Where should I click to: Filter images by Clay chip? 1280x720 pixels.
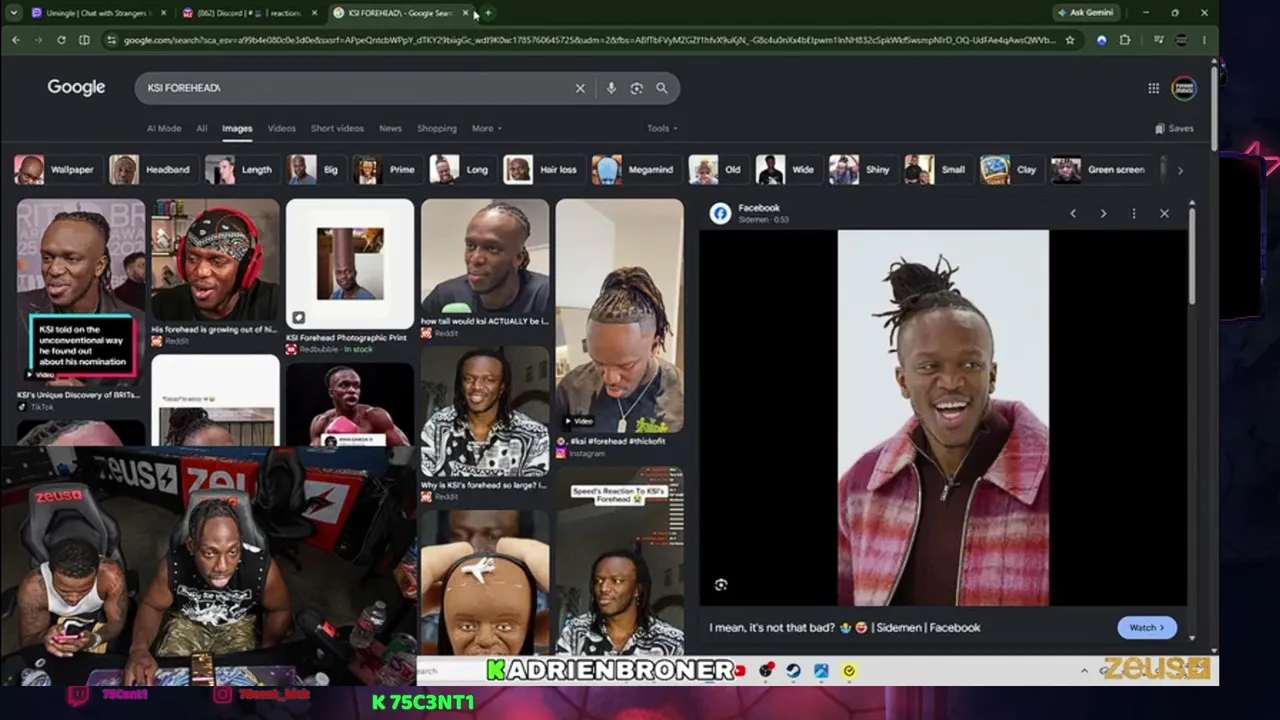(1010, 170)
